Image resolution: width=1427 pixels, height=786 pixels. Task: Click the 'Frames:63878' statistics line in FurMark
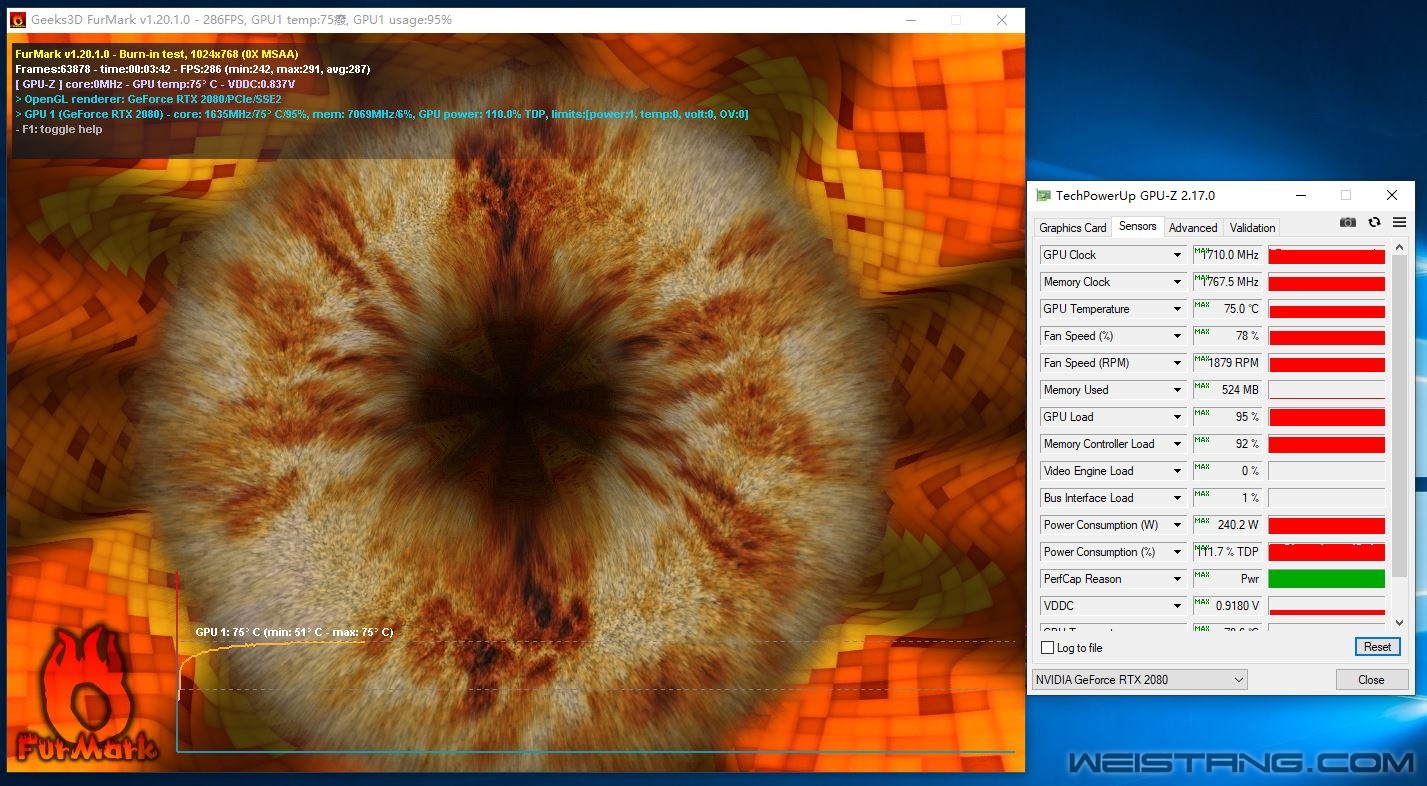point(193,69)
